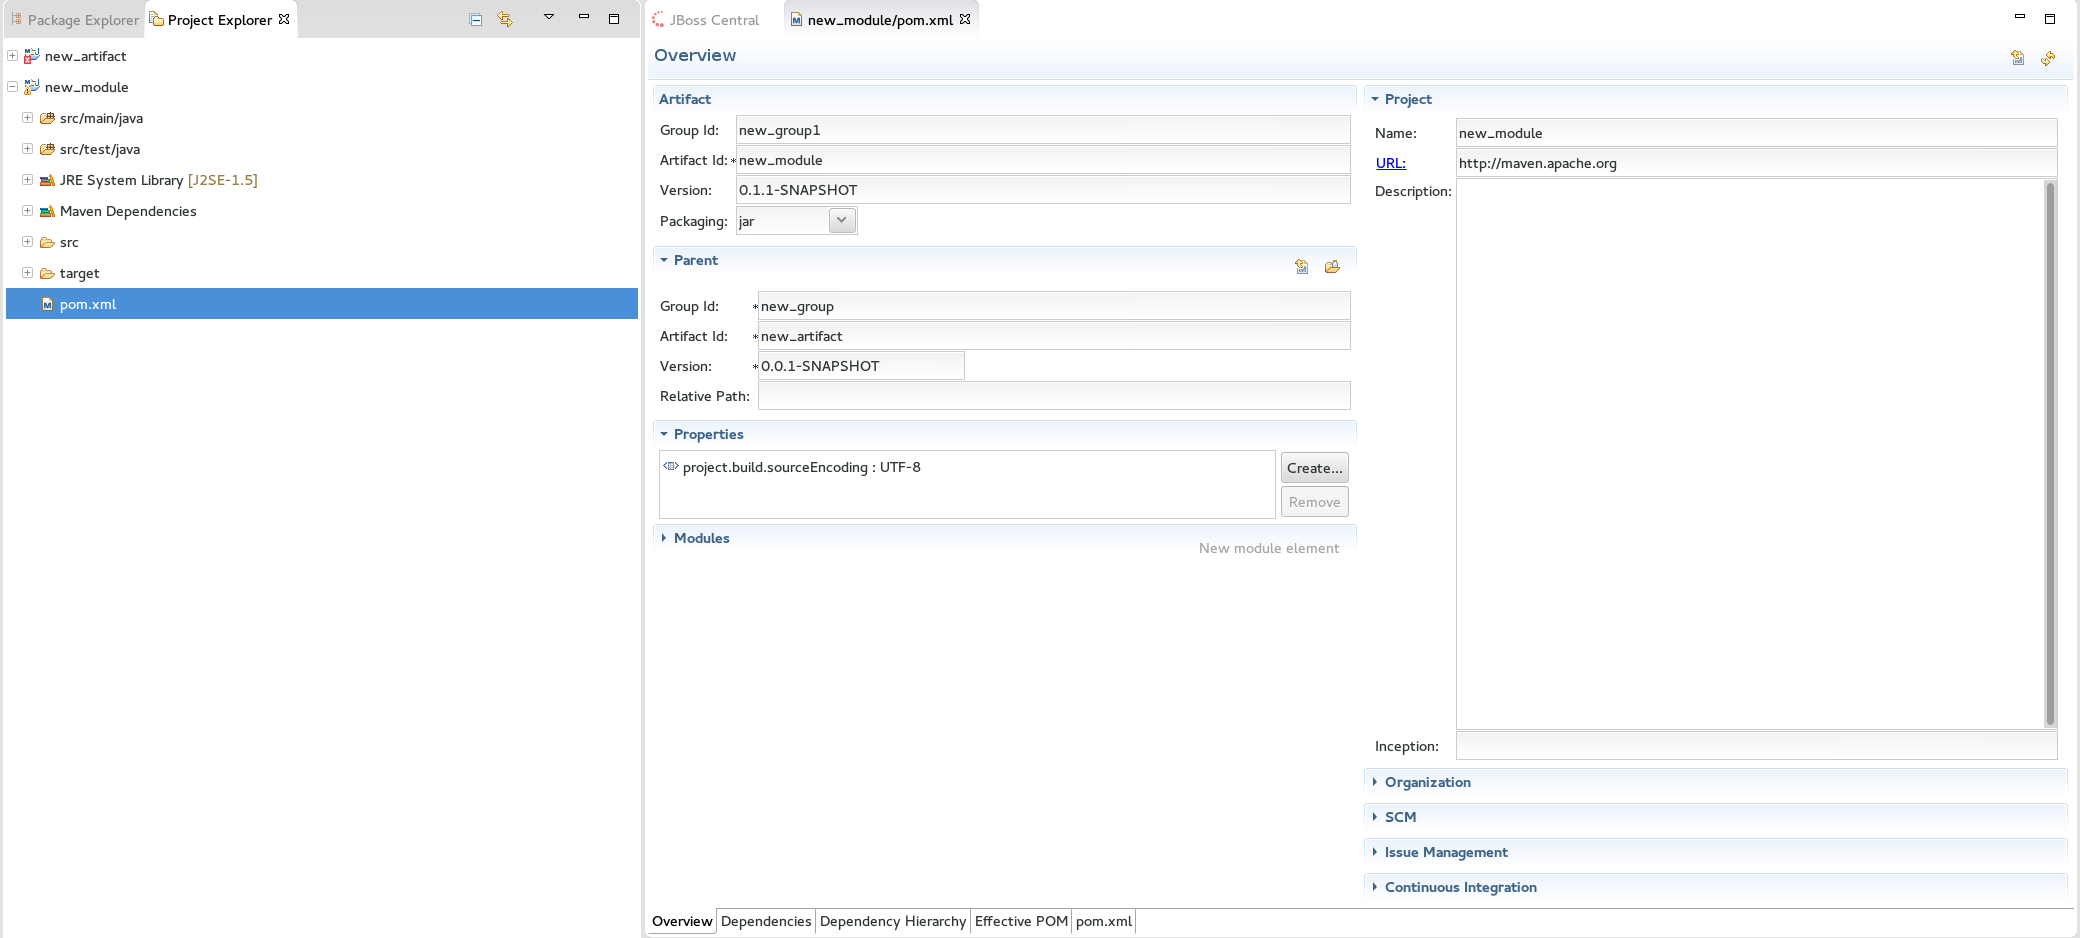Collapse new_module project node
The width and height of the screenshot is (2080, 938).
[12, 87]
